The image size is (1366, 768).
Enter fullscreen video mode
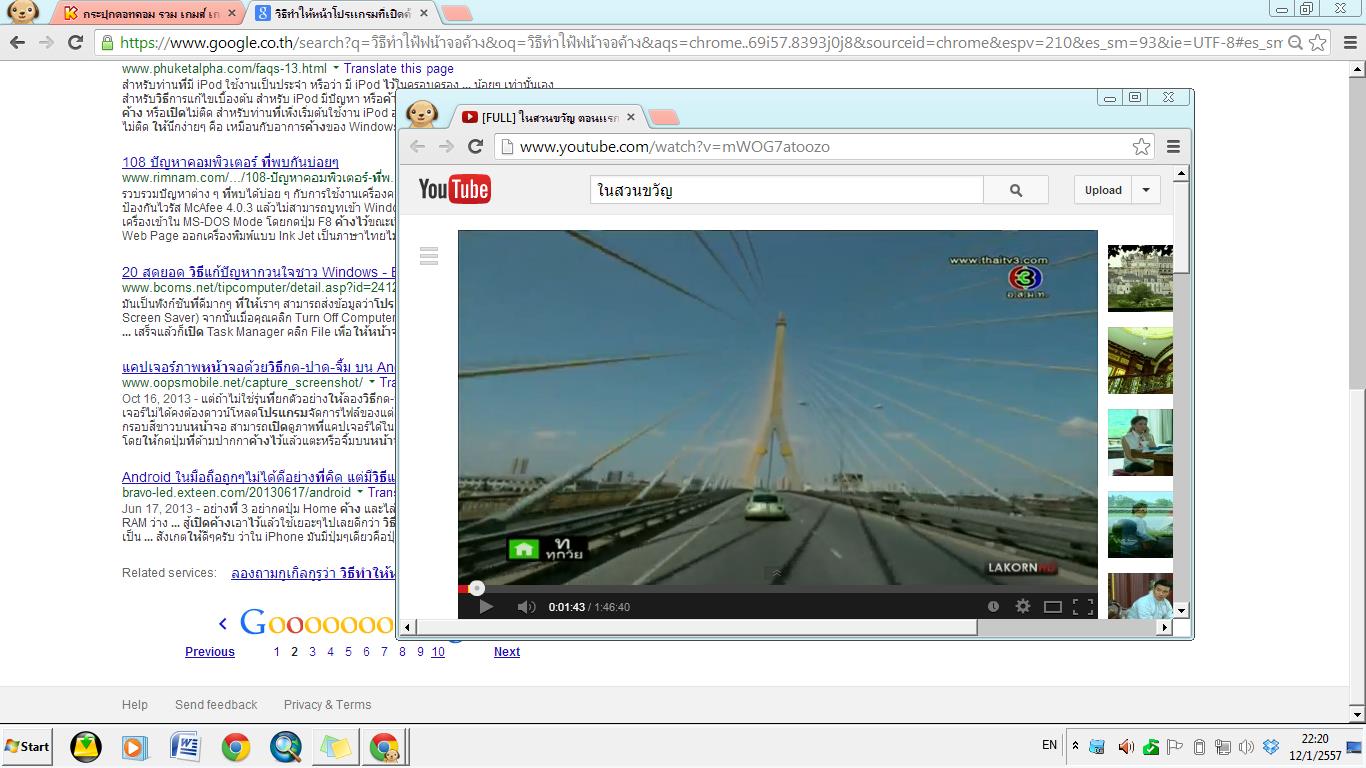(1082, 606)
